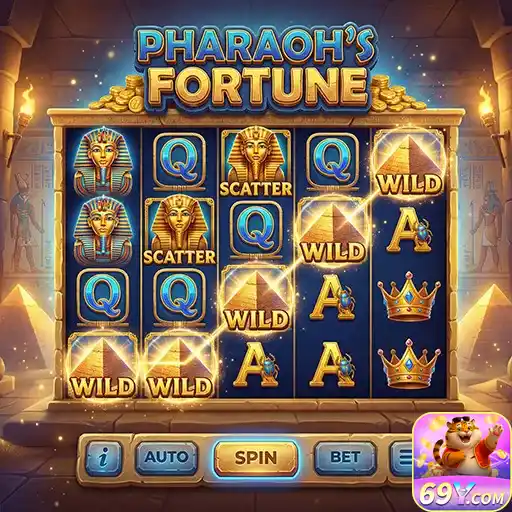The image size is (512, 512).
Task: Hit the golden SPIN button
Action: (256, 458)
